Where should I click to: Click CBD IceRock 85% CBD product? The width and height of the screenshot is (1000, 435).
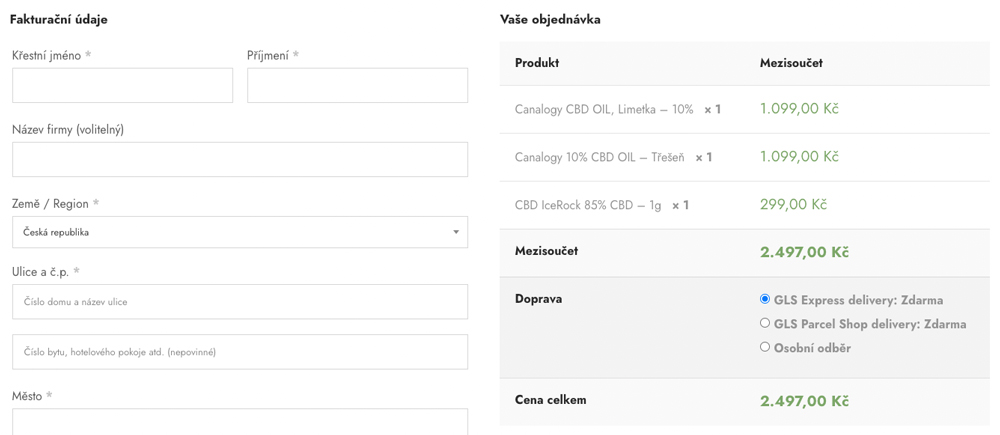click(588, 206)
